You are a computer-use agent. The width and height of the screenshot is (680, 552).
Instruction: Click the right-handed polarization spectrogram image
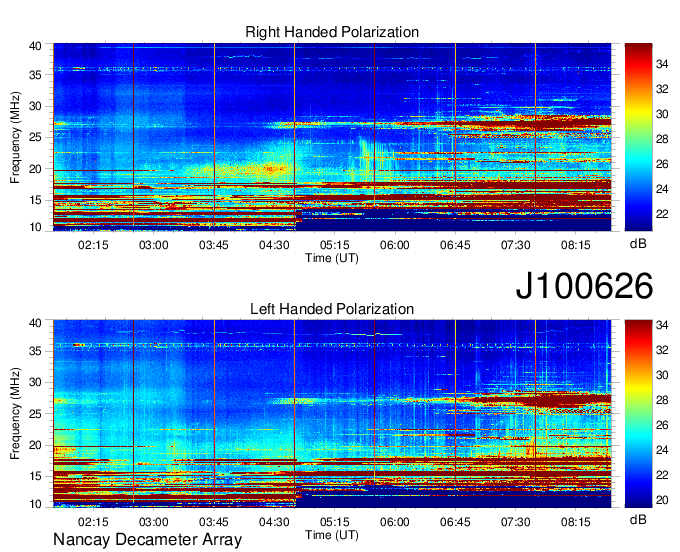click(332, 137)
